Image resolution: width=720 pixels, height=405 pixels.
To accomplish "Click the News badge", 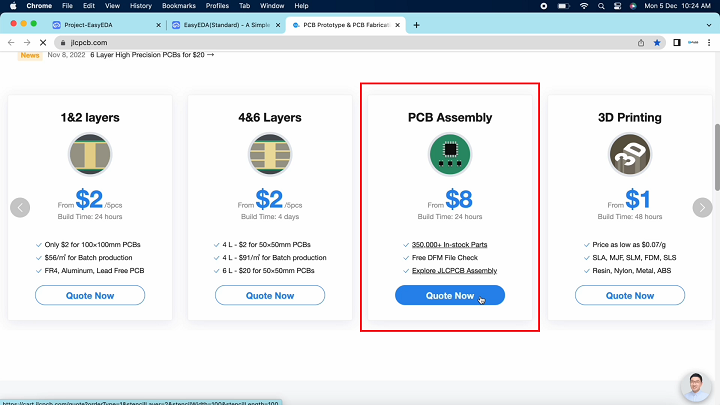I will 30,55.
